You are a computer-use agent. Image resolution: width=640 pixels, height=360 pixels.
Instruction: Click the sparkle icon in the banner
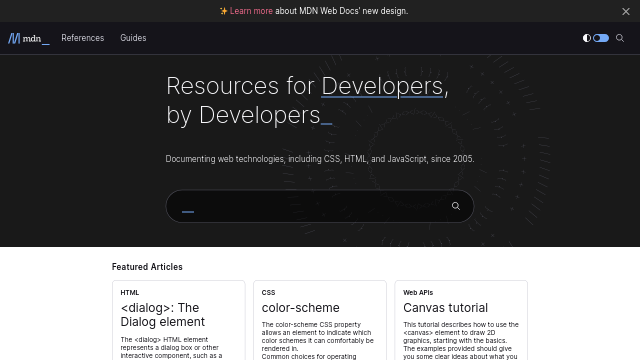(x=223, y=11)
